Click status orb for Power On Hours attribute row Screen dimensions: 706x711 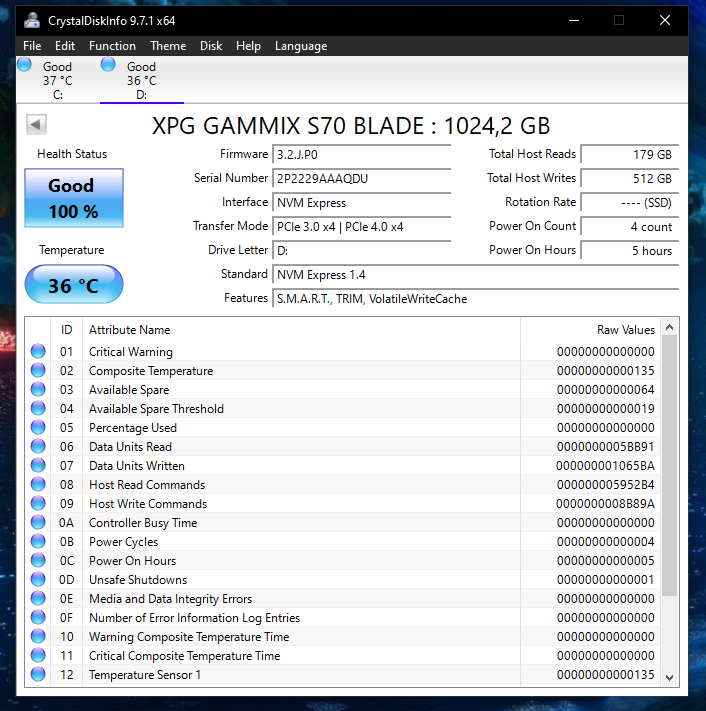(x=38, y=560)
